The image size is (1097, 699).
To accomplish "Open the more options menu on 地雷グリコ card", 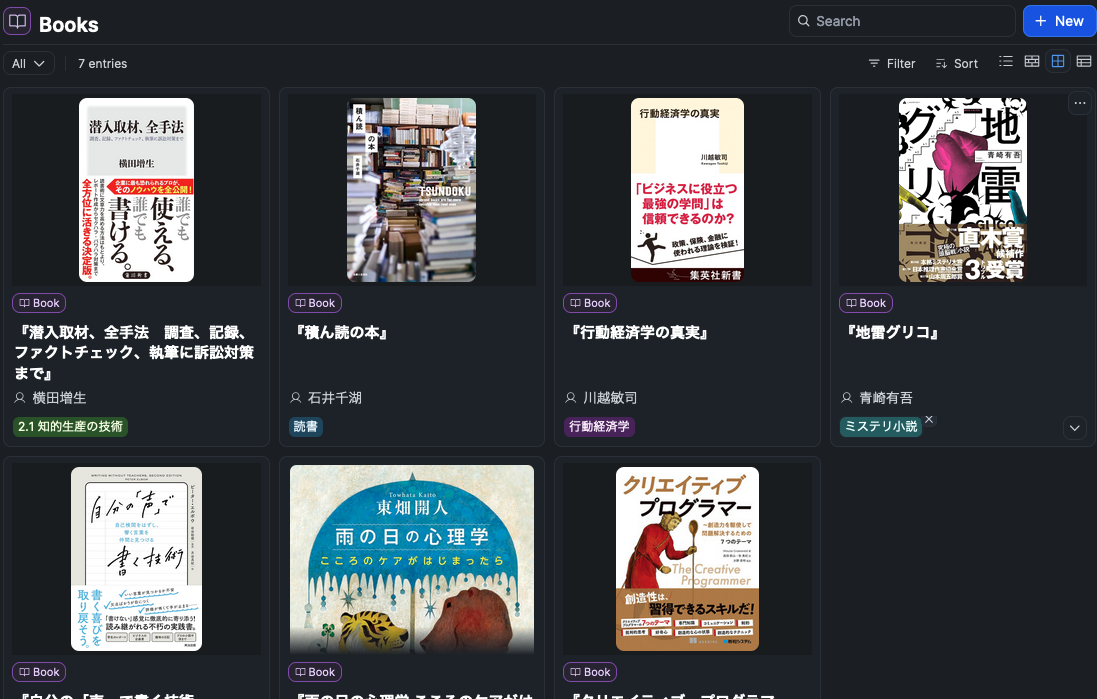I will [1080, 103].
